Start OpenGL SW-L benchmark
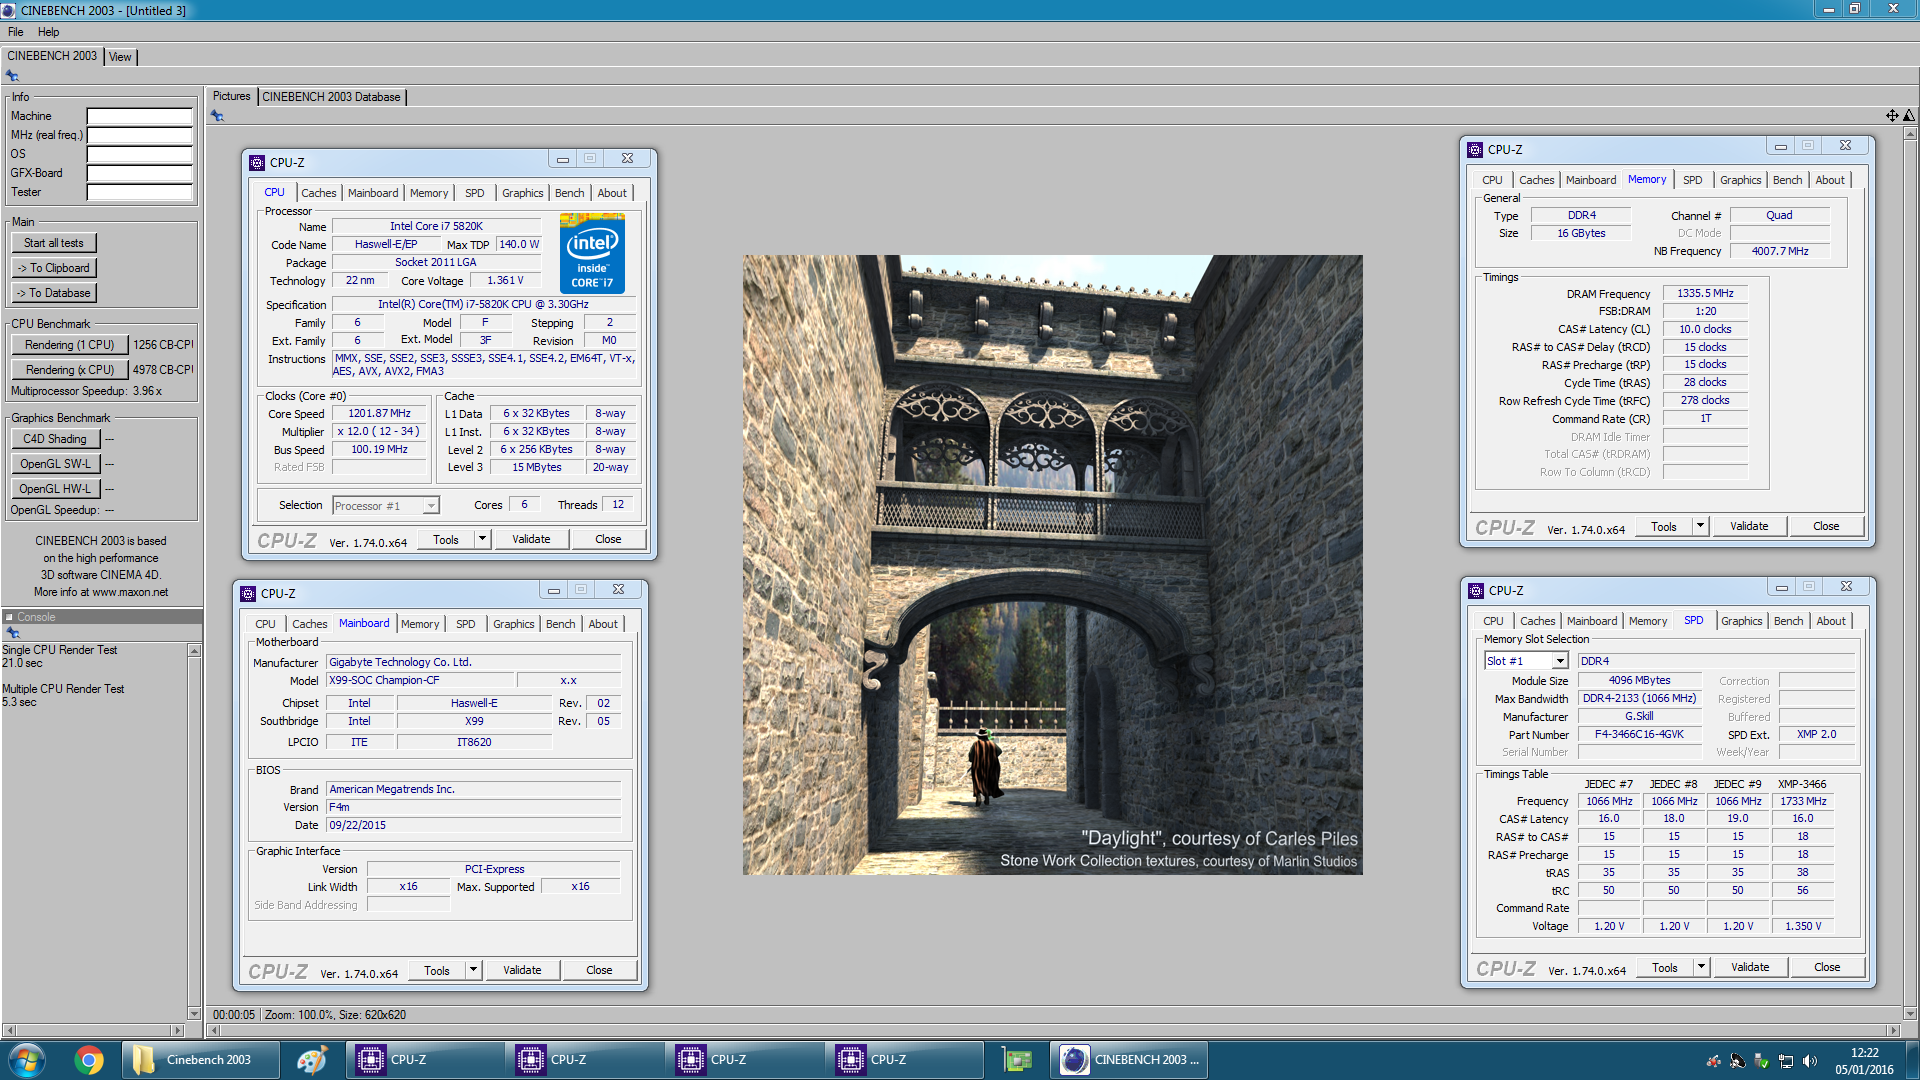Image resolution: width=1920 pixels, height=1080 pixels. click(55, 464)
